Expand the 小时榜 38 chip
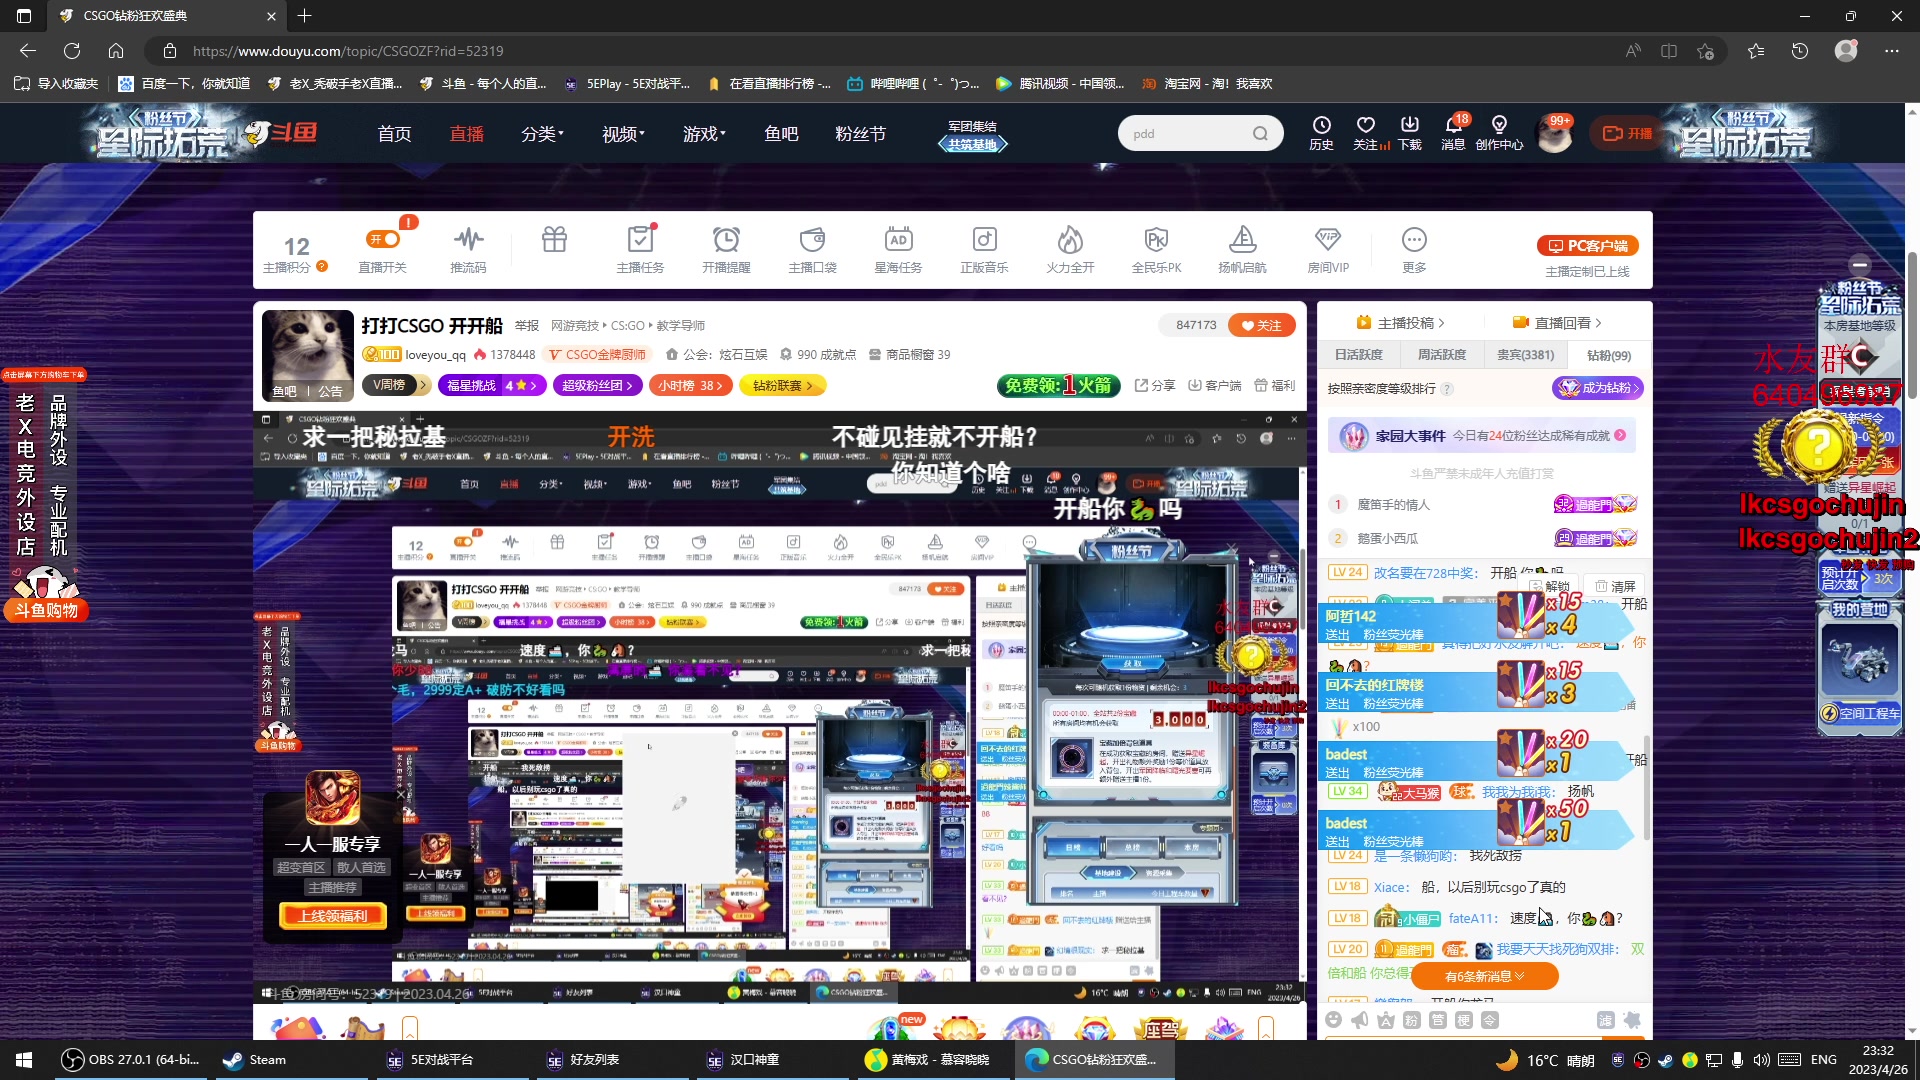The height and width of the screenshot is (1080, 1920). [690, 385]
